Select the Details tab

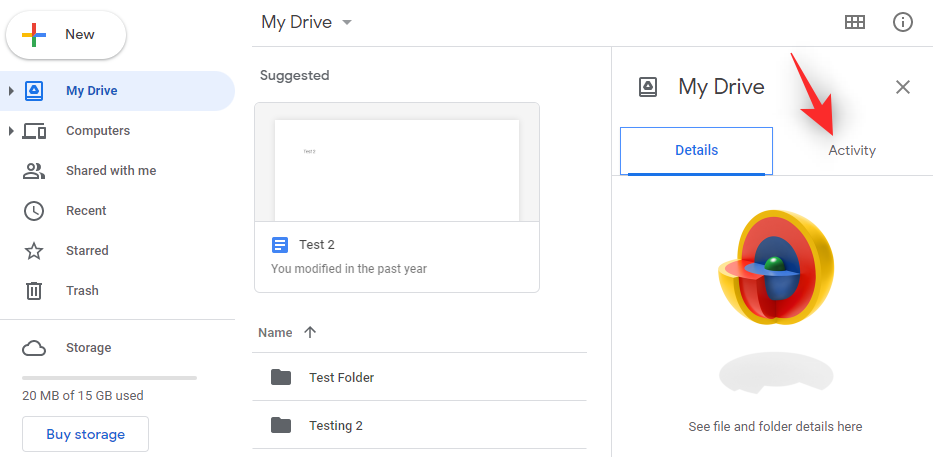(696, 151)
